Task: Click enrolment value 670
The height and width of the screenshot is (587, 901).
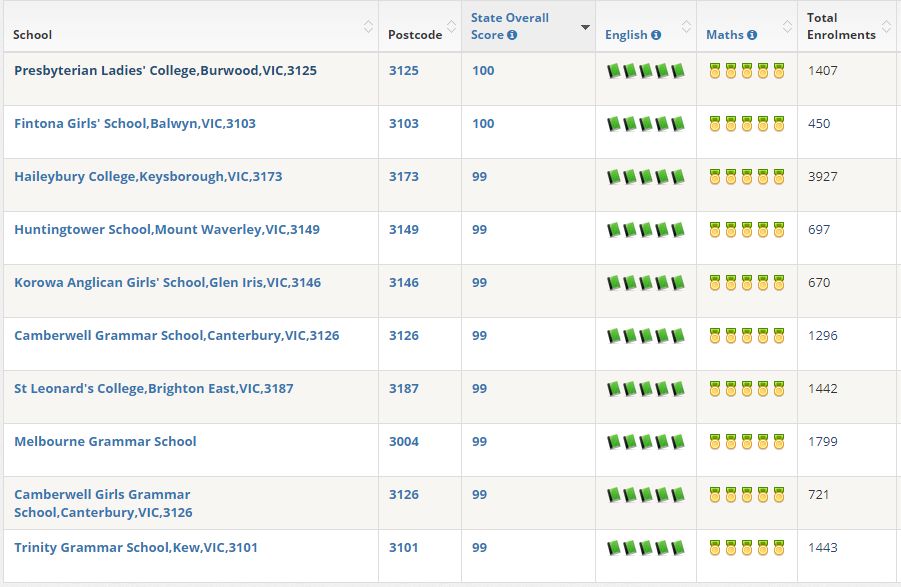Action: [x=819, y=283]
